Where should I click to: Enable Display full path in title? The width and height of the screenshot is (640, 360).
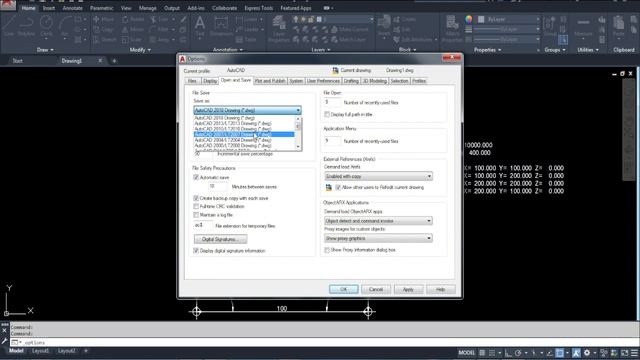[x=327, y=115]
